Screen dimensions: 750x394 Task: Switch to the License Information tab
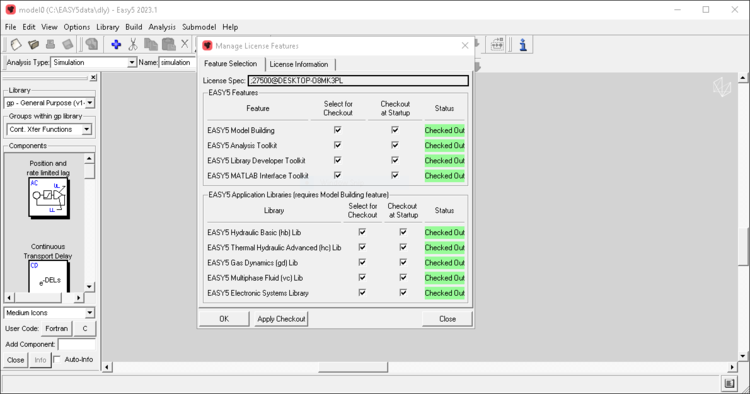tap(298, 64)
